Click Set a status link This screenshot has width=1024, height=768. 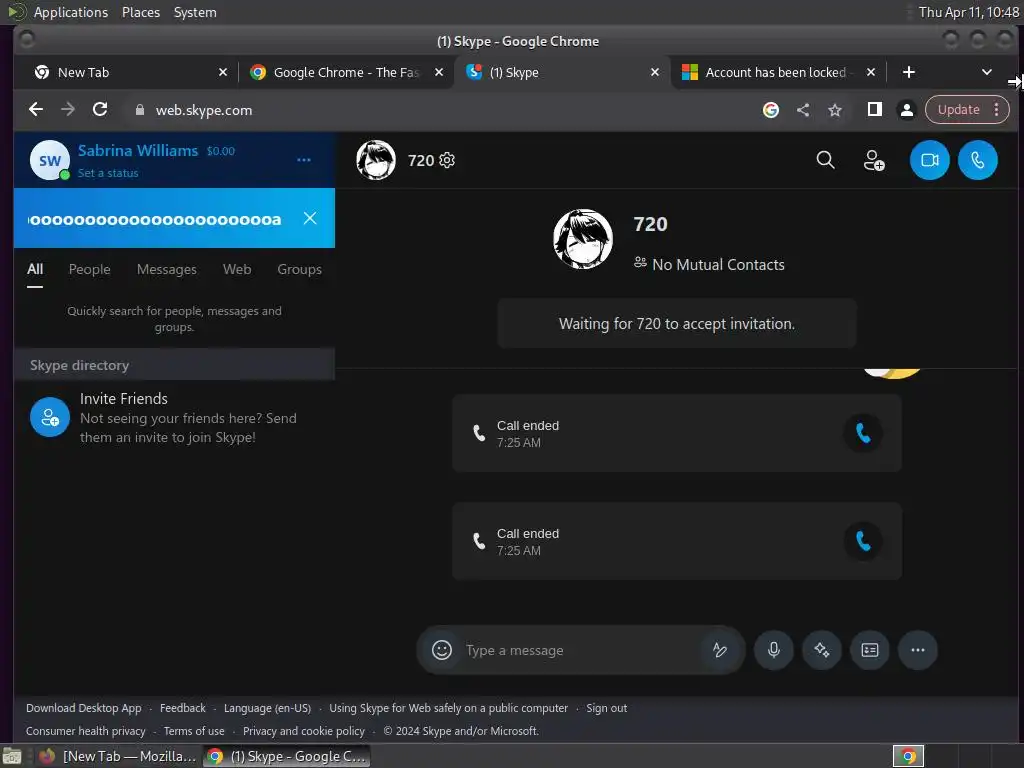click(x=108, y=173)
